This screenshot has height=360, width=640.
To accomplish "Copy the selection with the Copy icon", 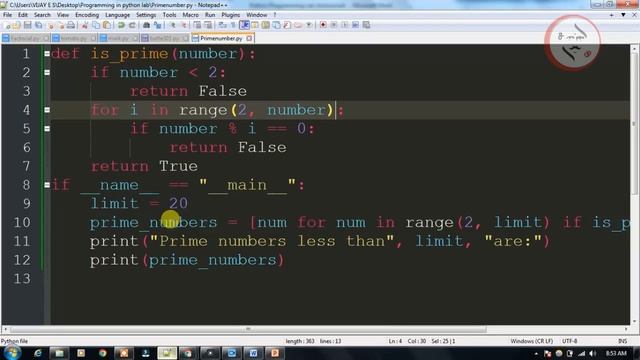I will pos(96,25).
